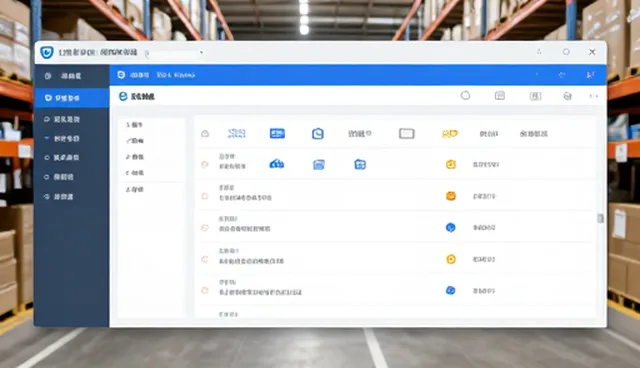Toggle the checkbox of the third list row

[205, 228]
